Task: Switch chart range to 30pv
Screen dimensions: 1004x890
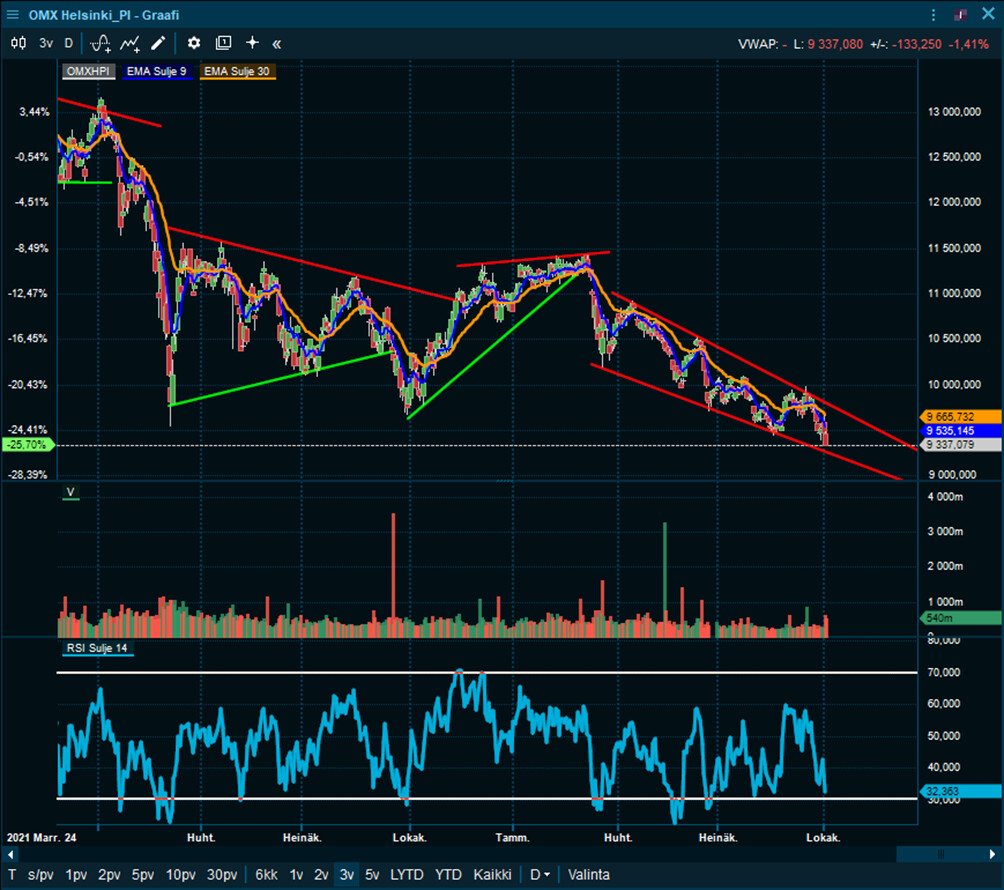Action: (222, 875)
